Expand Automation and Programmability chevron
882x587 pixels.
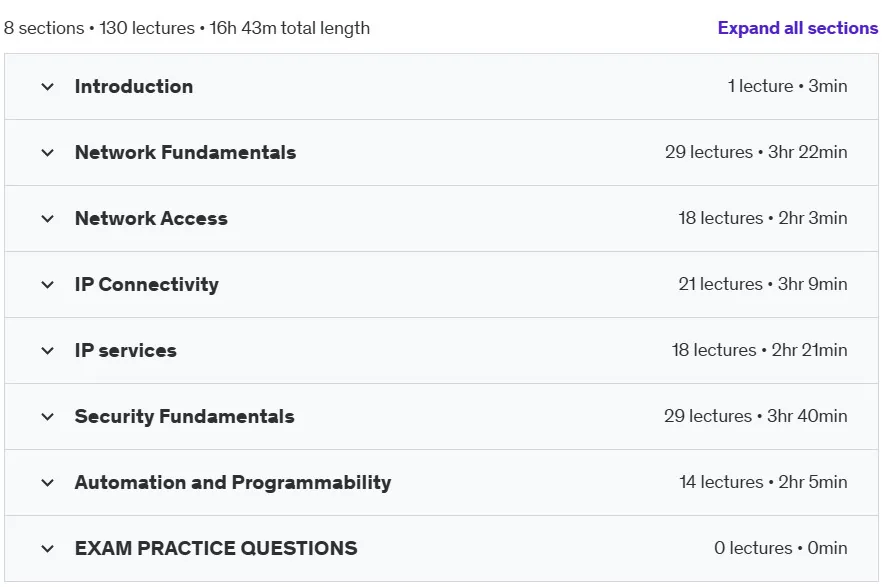coord(48,482)
